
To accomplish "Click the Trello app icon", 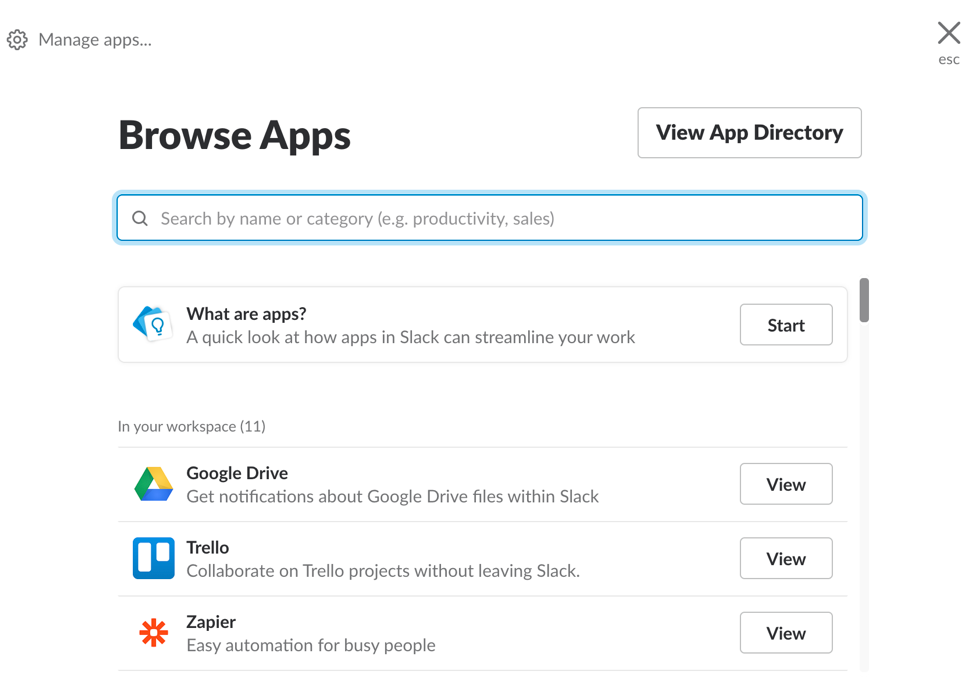I will pos(153,559).
